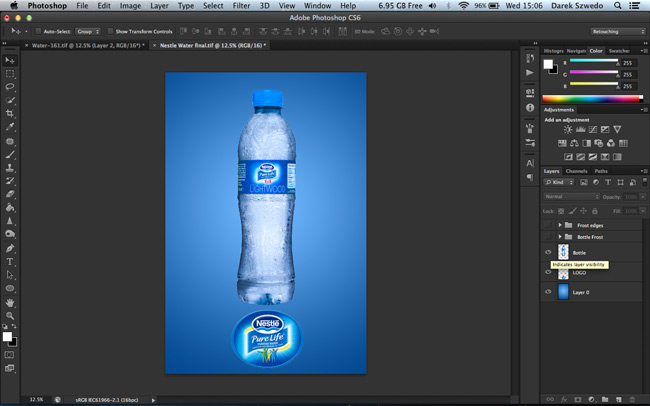Viewport: 650px width, 406px height.
Task: Select the Brush tool
Action: 10,155
